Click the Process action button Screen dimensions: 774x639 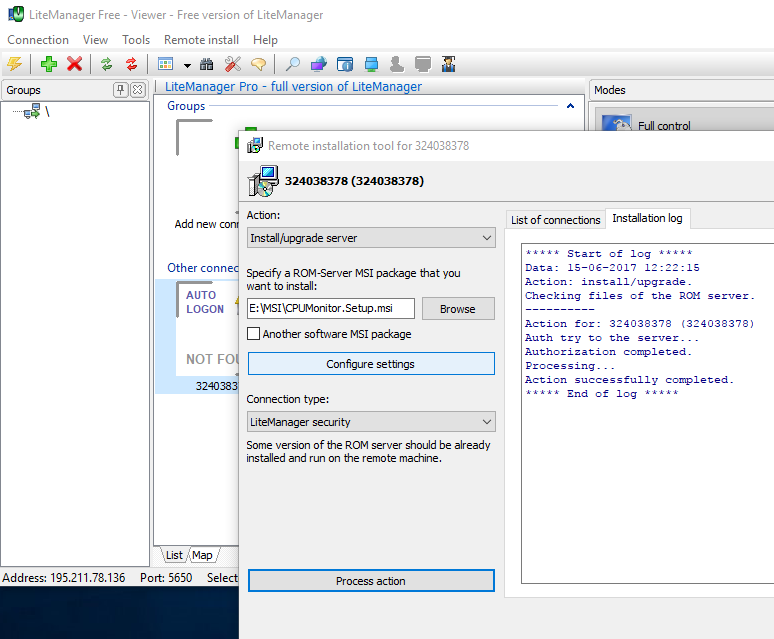(x=371, y=581)
